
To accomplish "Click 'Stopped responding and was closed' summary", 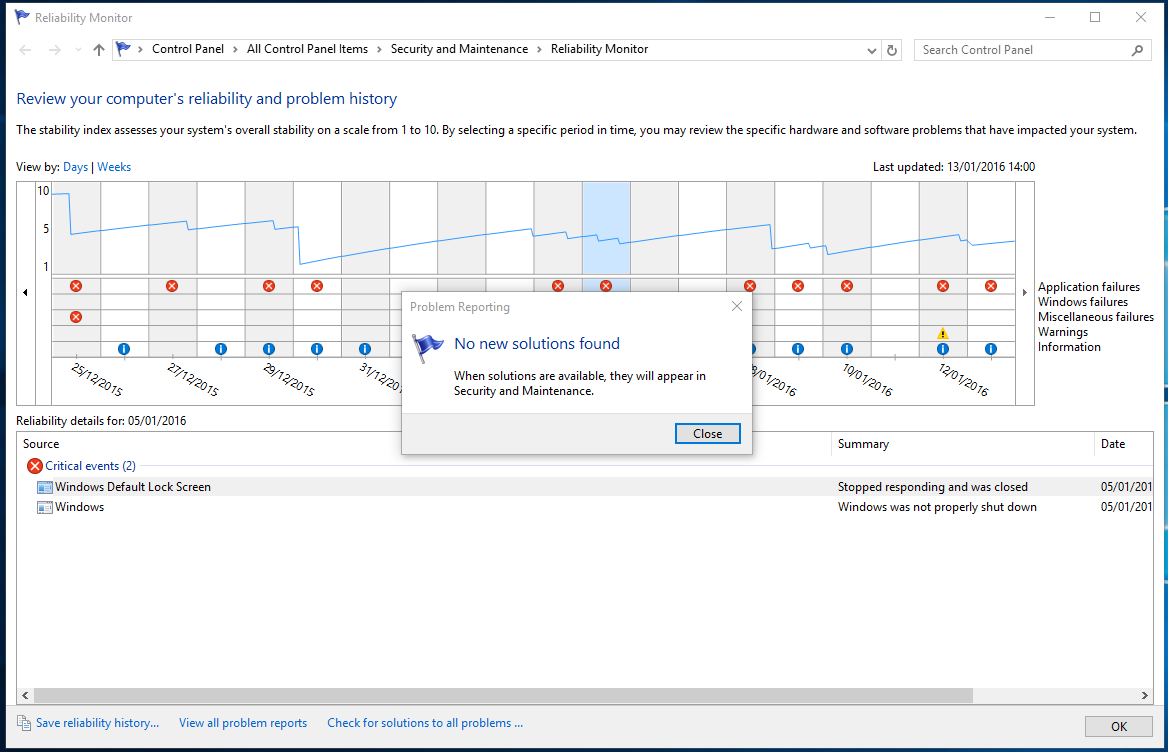I will pyautogui.click(x=933, y=487).
